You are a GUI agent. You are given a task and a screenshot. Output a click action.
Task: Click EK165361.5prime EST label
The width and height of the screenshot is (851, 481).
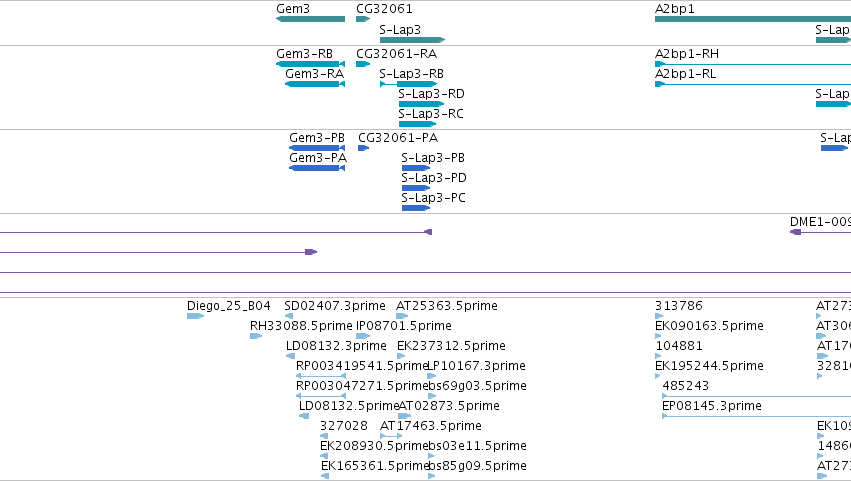click(x=374, y=466)
